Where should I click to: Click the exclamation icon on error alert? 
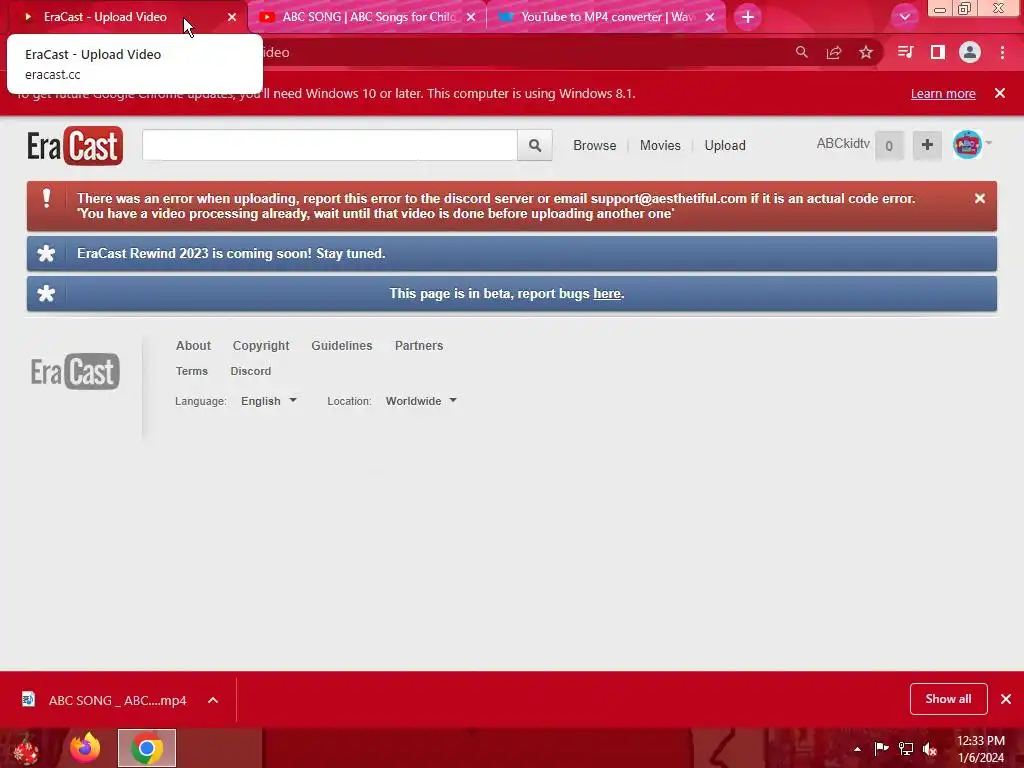click(x=46, y=198)
